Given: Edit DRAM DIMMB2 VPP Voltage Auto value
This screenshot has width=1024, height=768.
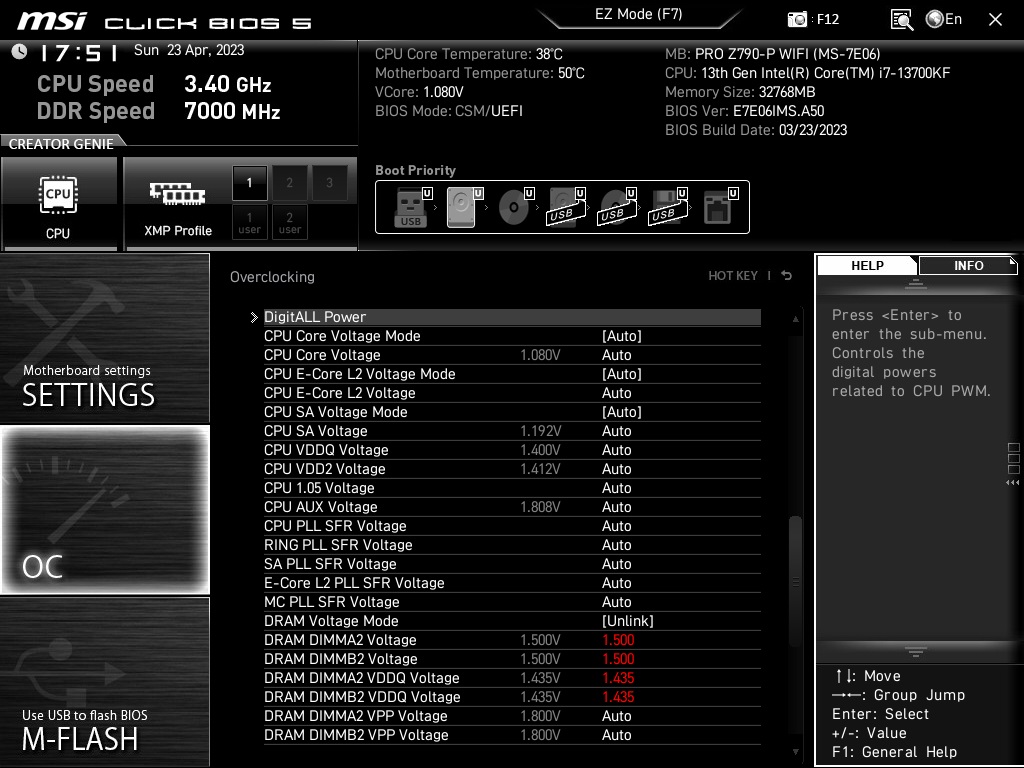Looking at the screenshot, I should tap(616, 735).
